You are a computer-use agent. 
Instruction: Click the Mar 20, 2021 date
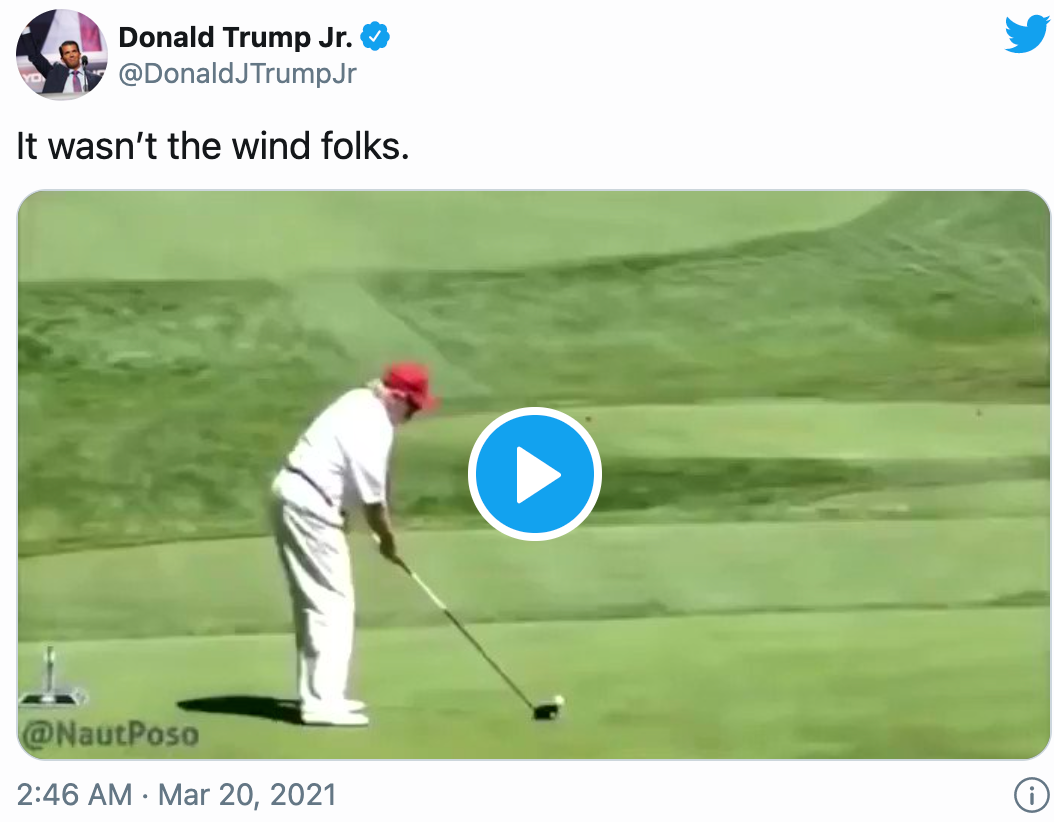pyautogui.click(x=247, y=794)
